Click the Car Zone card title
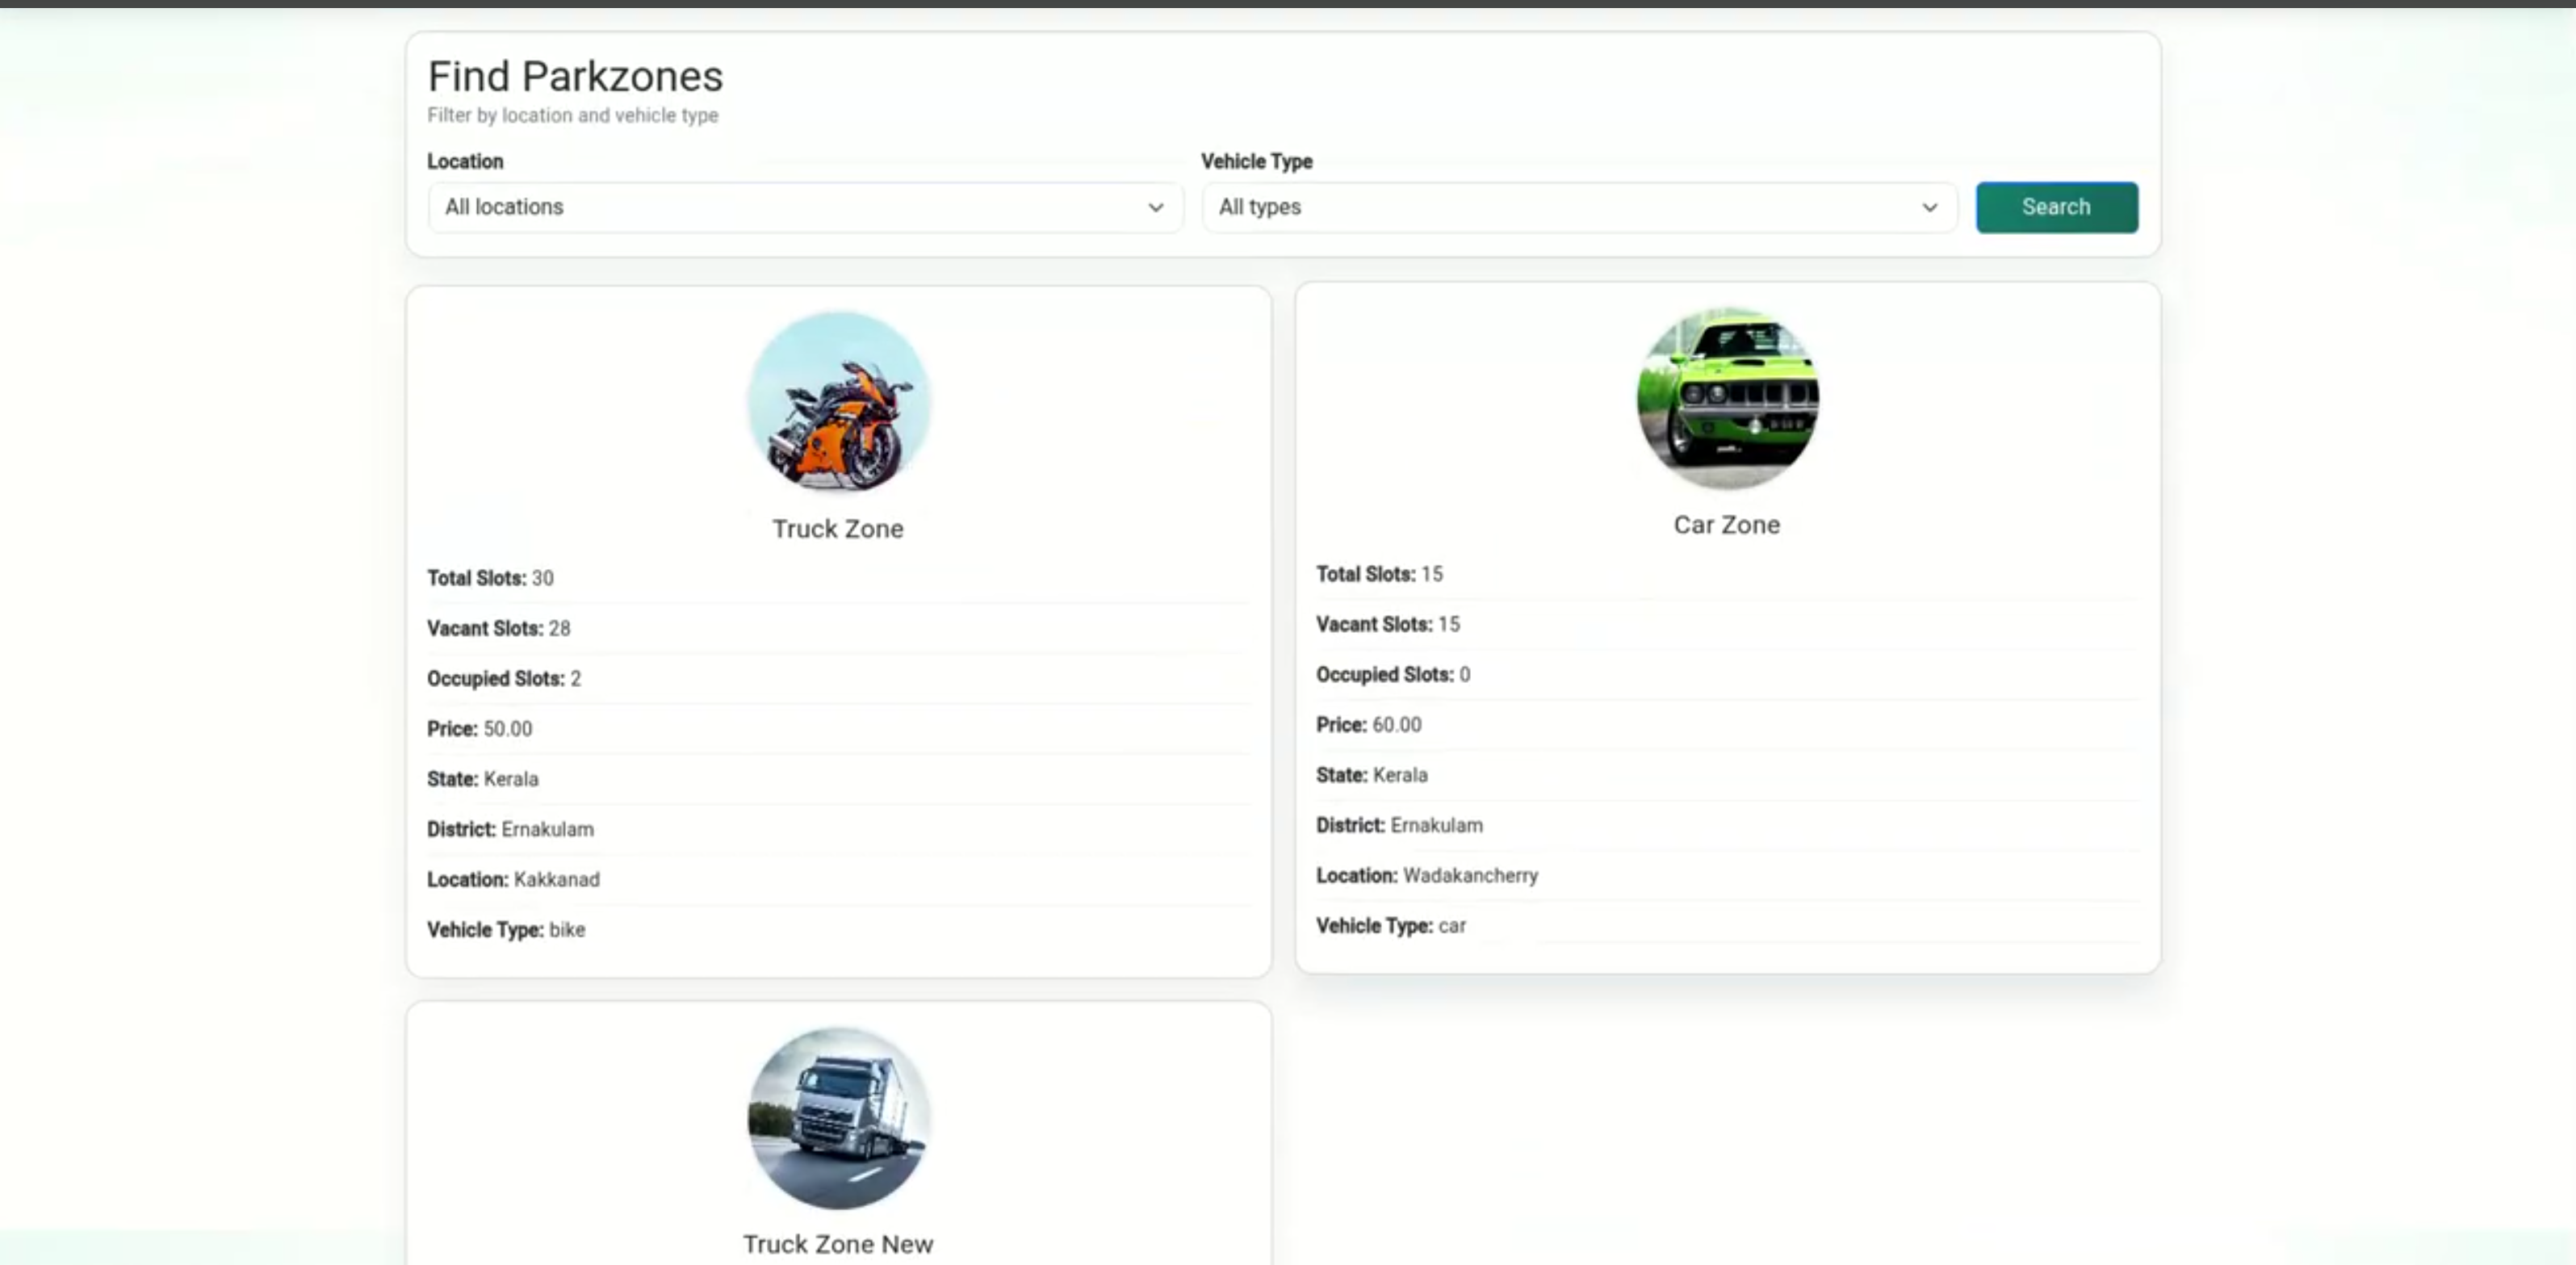 click(x=1727, y=524)
